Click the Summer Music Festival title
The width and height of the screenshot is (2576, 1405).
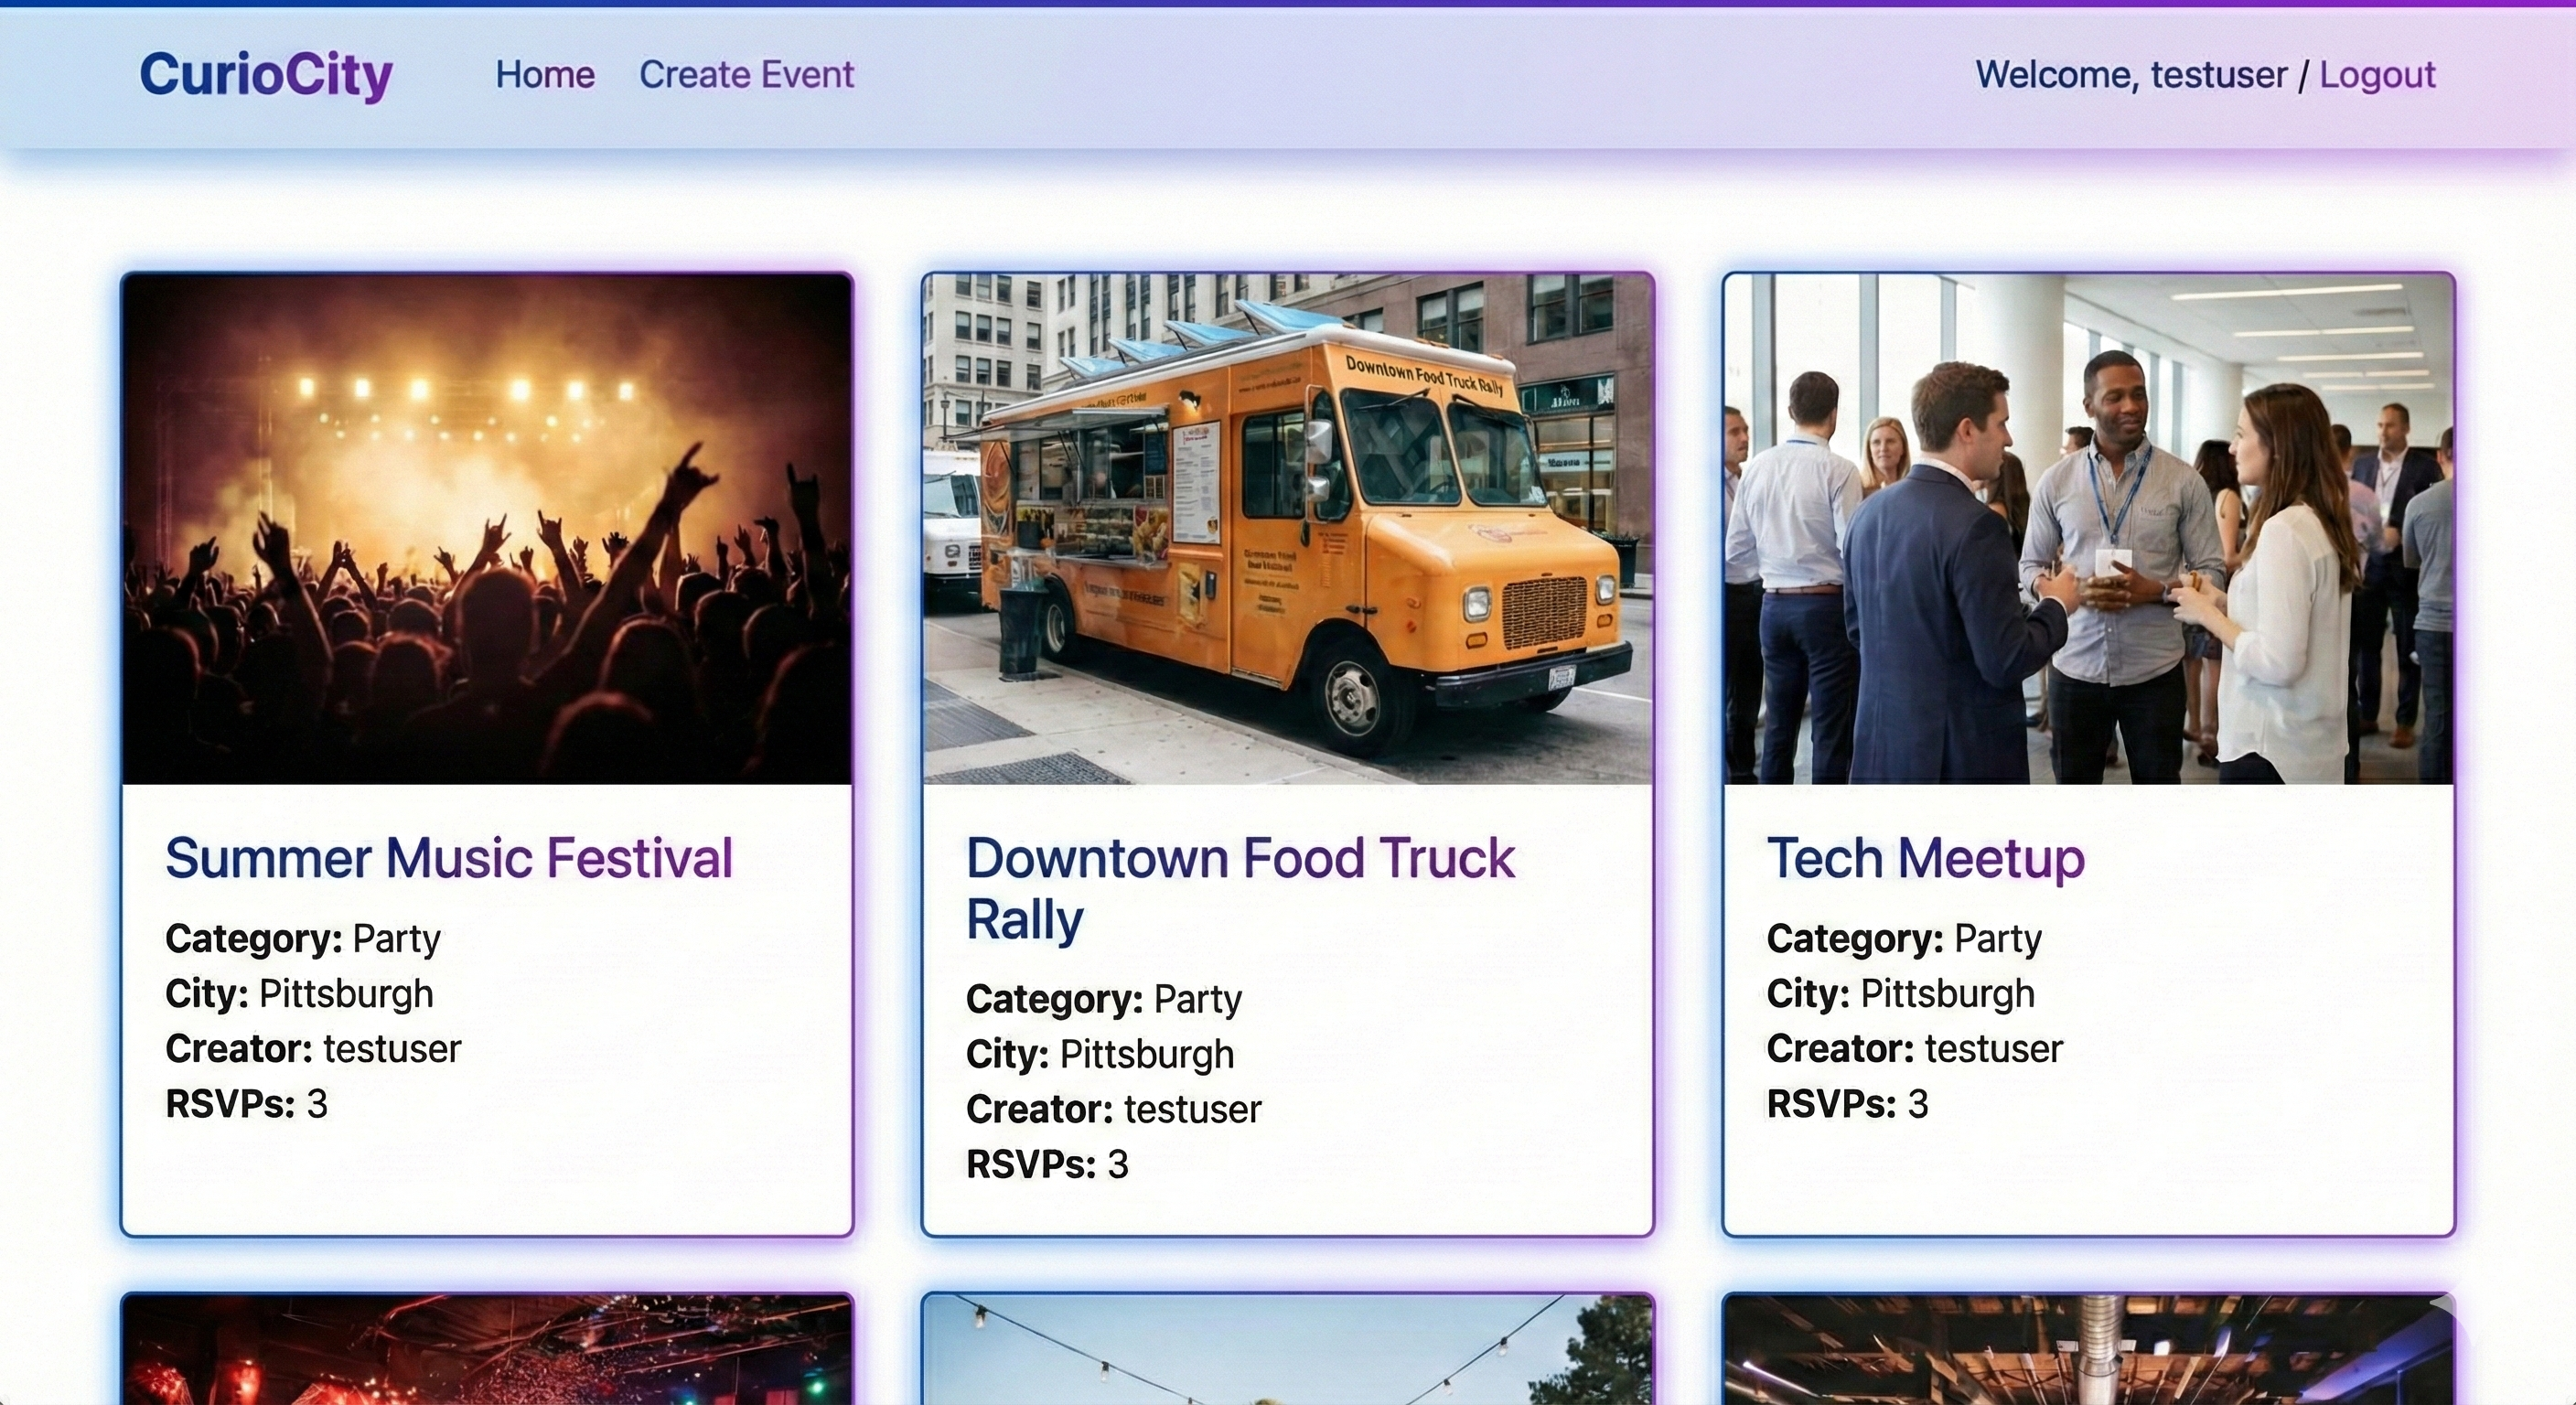click(449, 858)
